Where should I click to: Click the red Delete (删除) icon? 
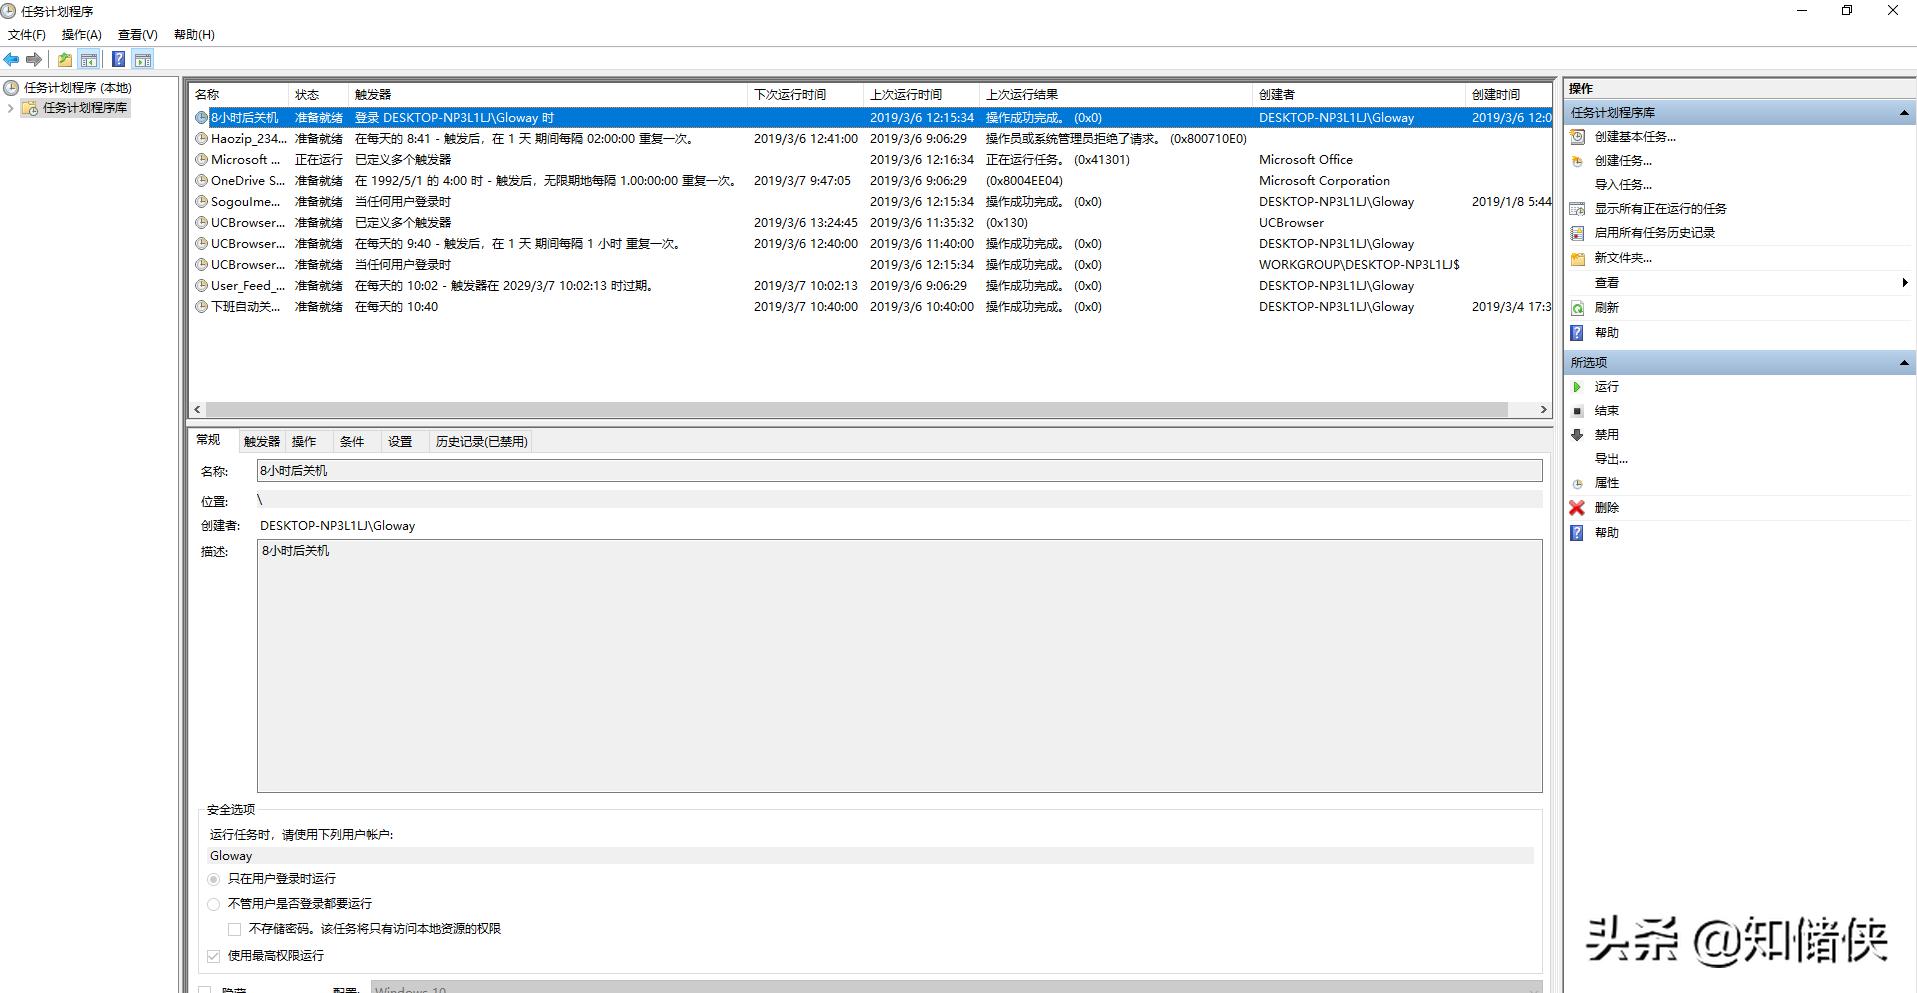1577,508
